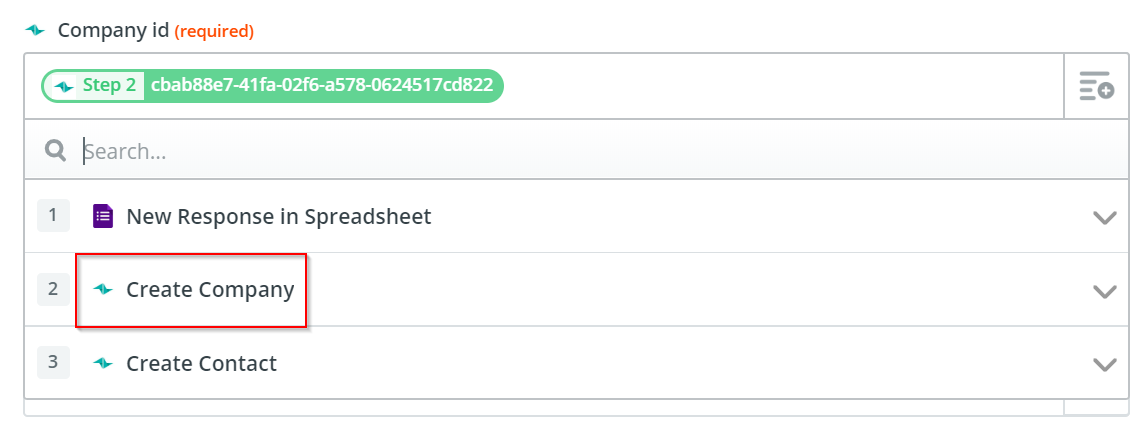
Task: Click the purple Google Forms icon
Action: (103, 217)
